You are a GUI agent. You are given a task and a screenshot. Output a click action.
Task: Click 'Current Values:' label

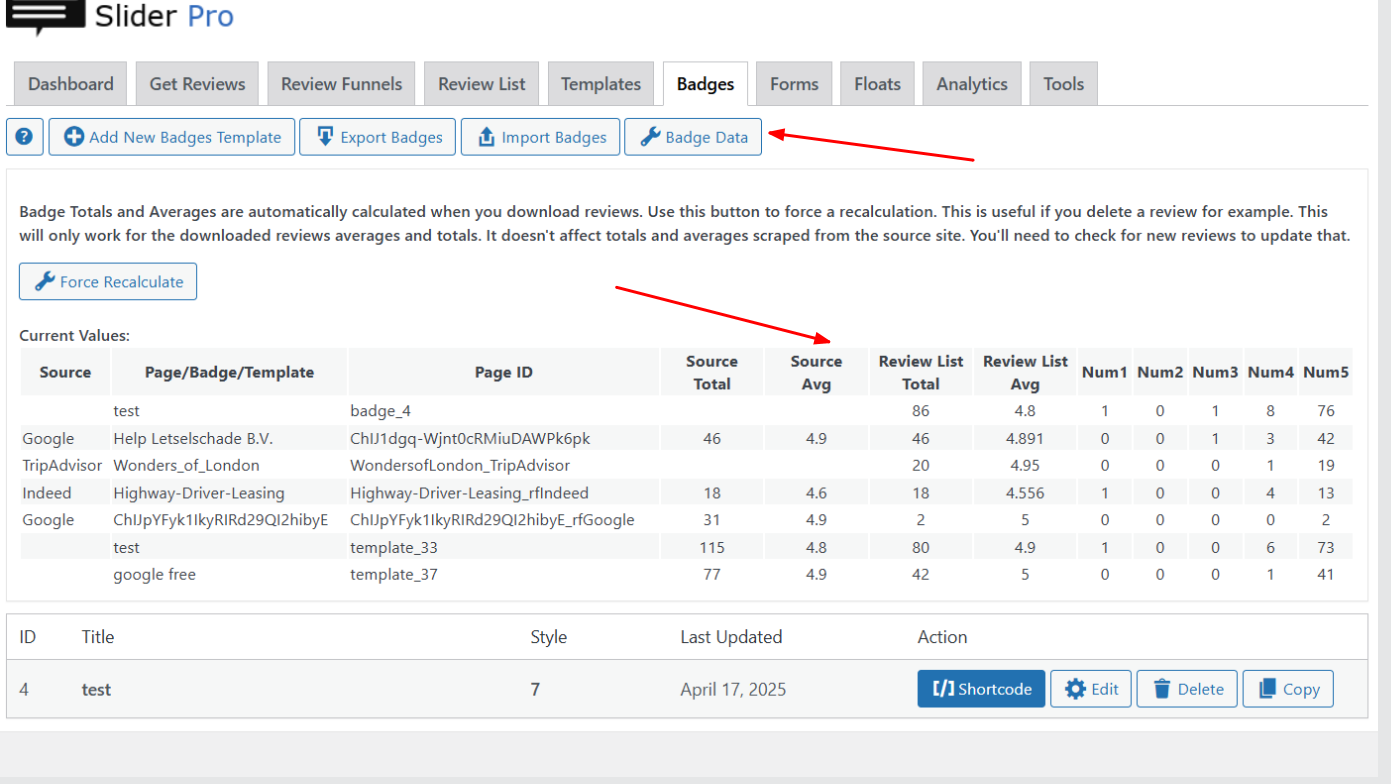(75, 336)
